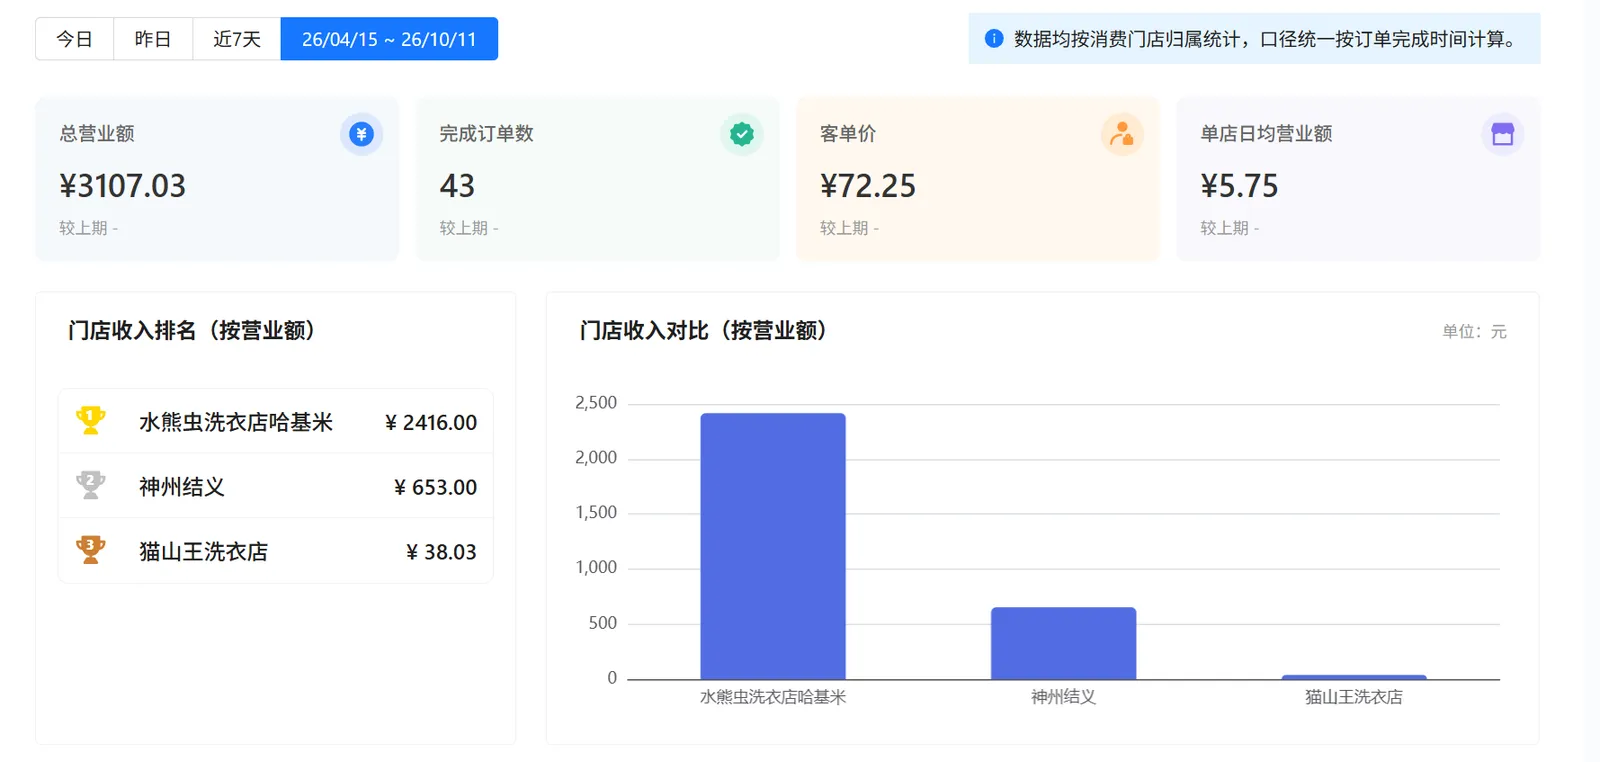Image resolution: width=1600 pixels, height=762 pixels.
Task: Click the 神州结义 x-axis label
Action: coord(1063,697)
